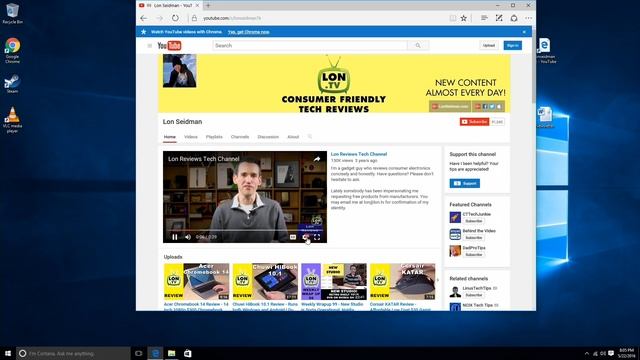Open the About tab
Screen dimensions: 640x360
[x=293, y=137]
